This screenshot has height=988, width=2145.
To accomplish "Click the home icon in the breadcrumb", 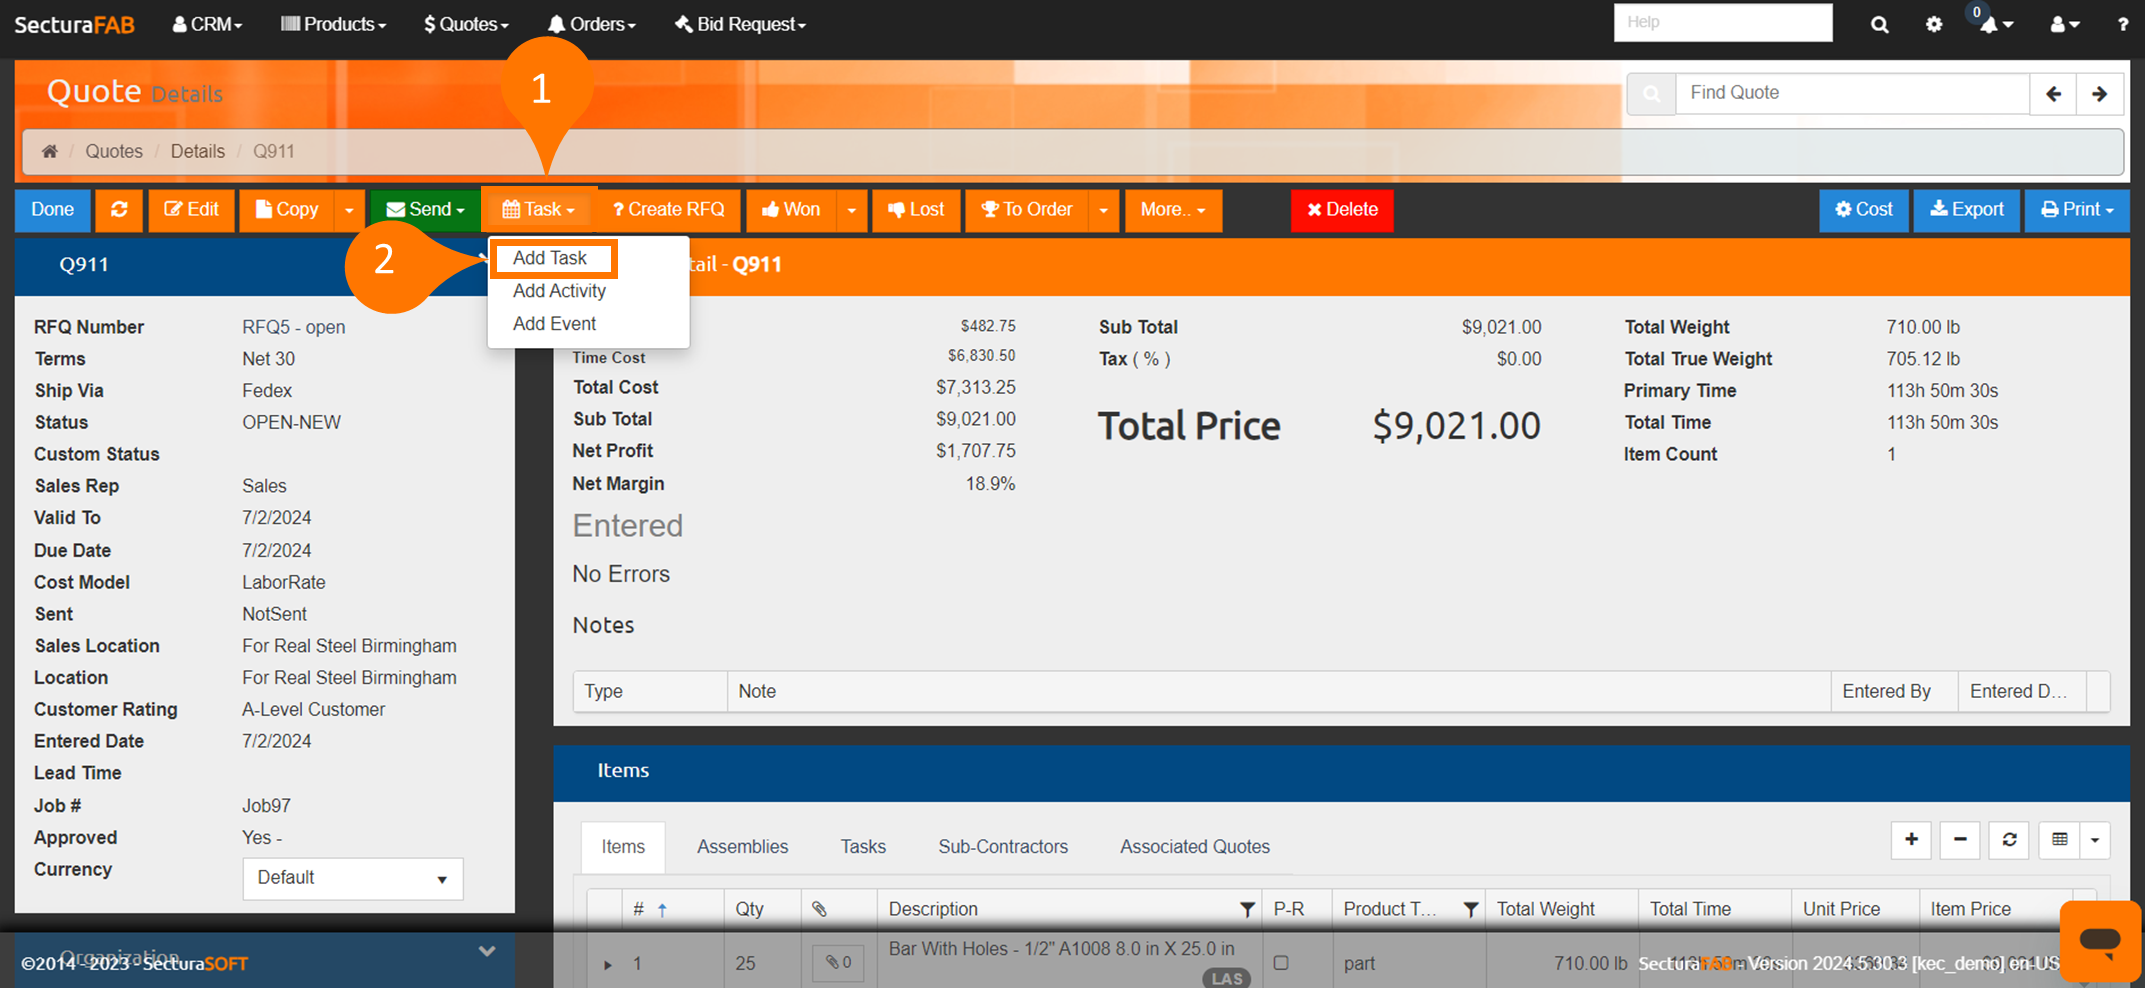I will (x=49, y=151).
